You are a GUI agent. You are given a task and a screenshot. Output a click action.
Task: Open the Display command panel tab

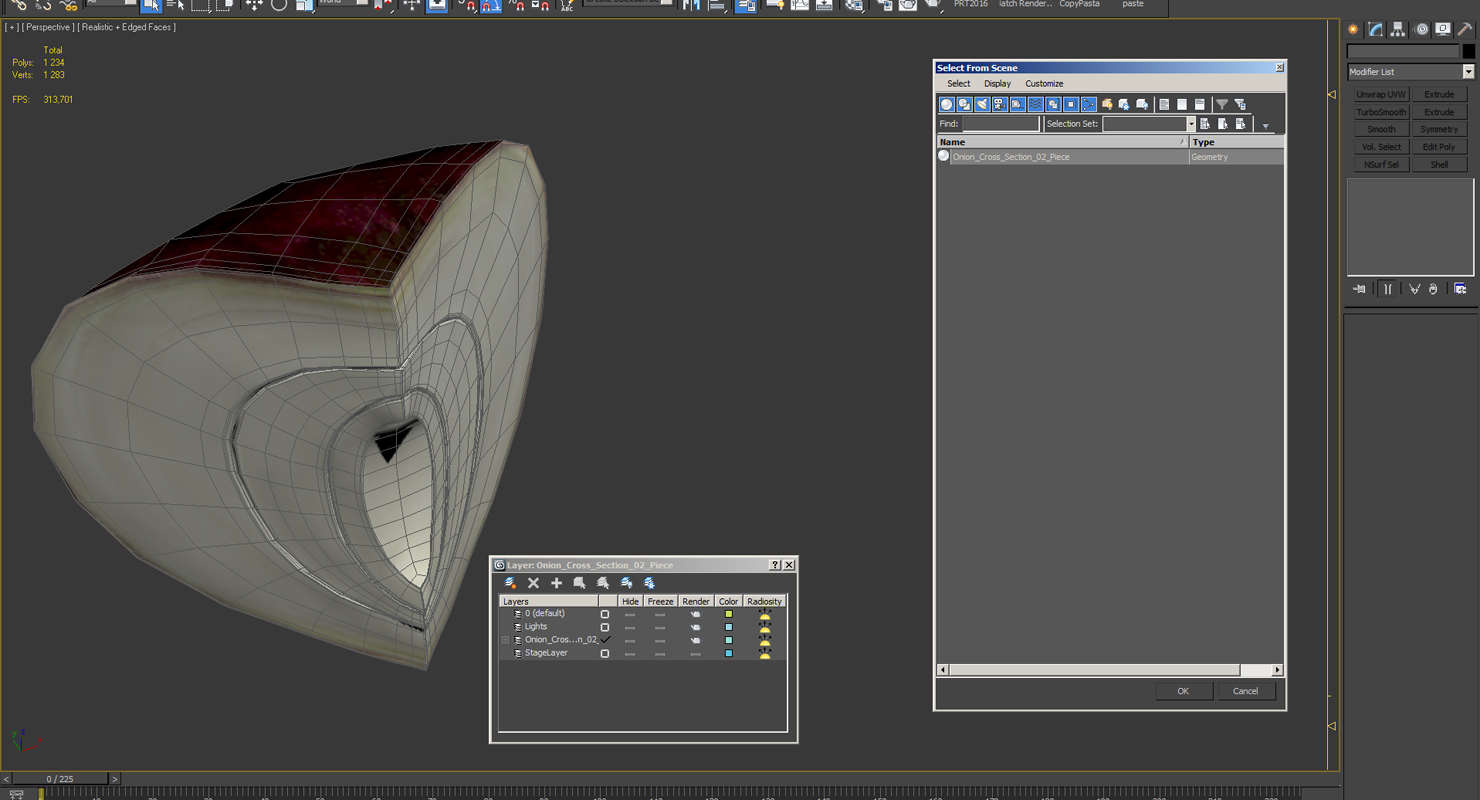click(x=1443, y=29)
